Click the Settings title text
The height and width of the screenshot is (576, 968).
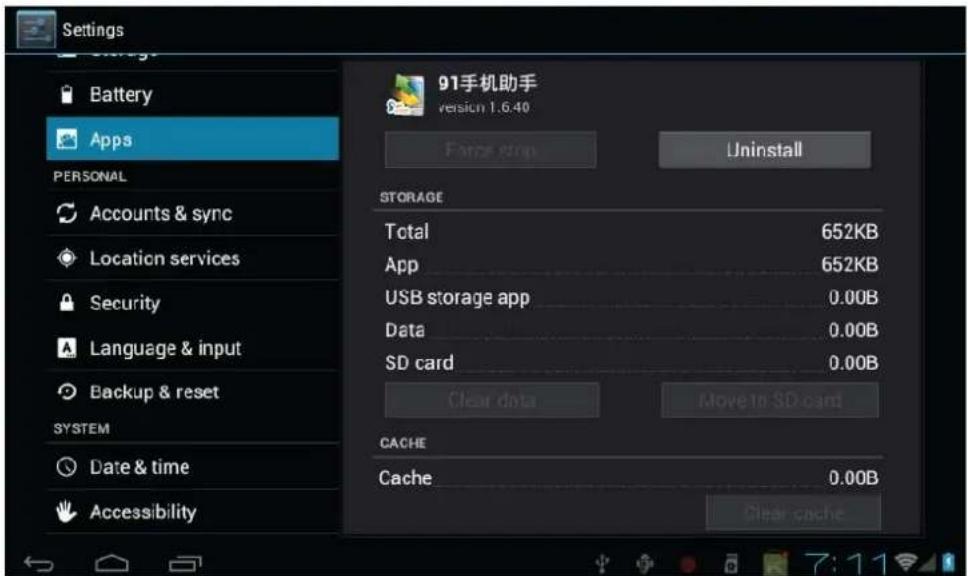93,30
